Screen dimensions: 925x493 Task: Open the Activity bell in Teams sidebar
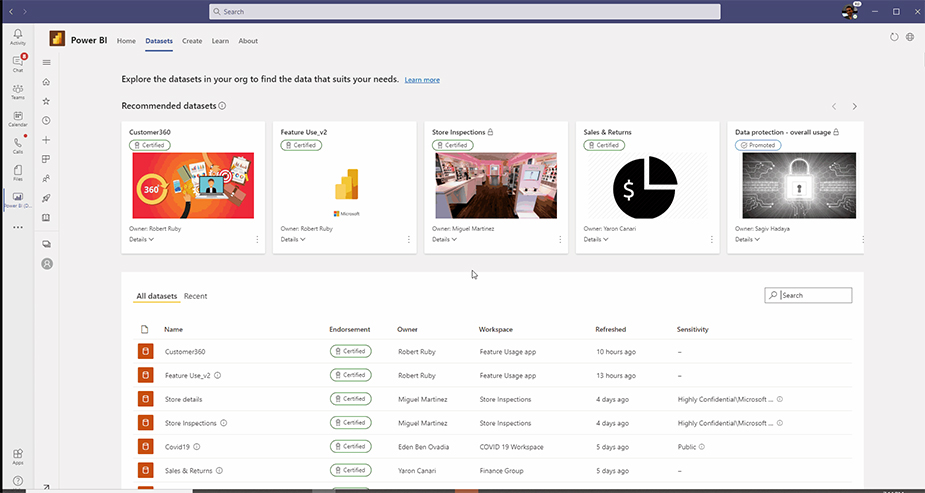[18, 37]
